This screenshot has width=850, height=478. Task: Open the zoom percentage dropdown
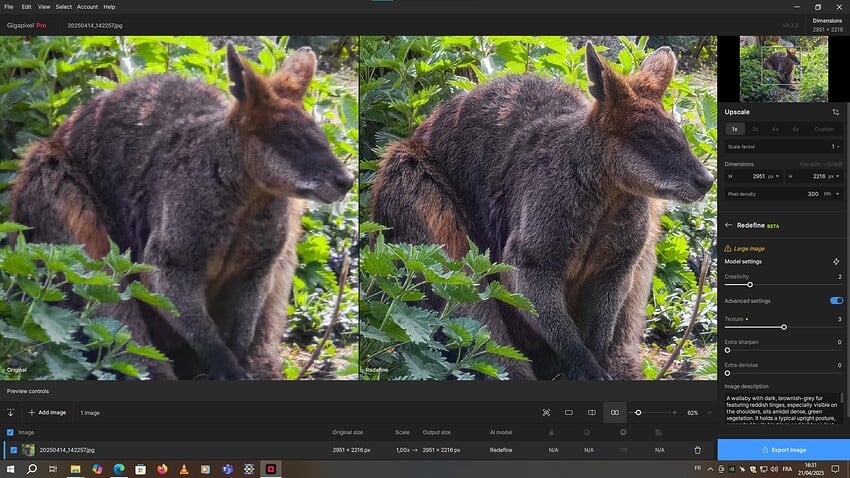pyautogui.click(x=709, y=412)
